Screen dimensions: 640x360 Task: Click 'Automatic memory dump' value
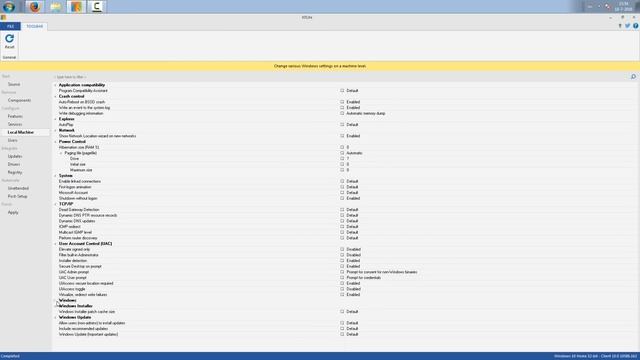(x=366, y=113)
